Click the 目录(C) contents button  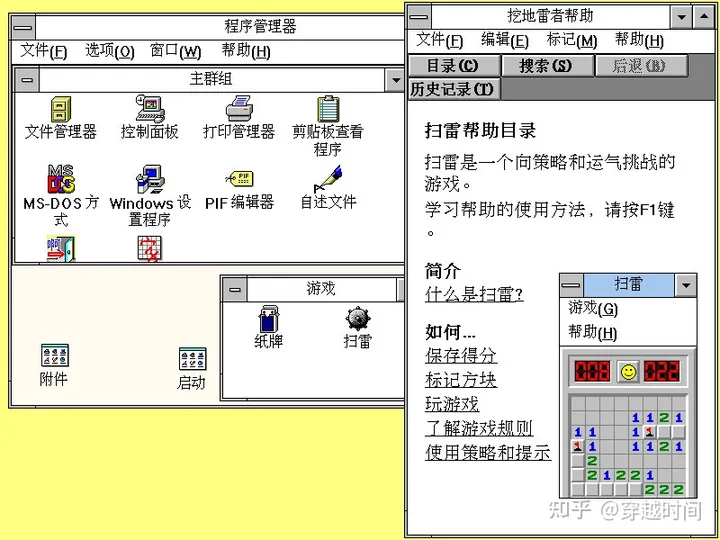tap(454, 66)
